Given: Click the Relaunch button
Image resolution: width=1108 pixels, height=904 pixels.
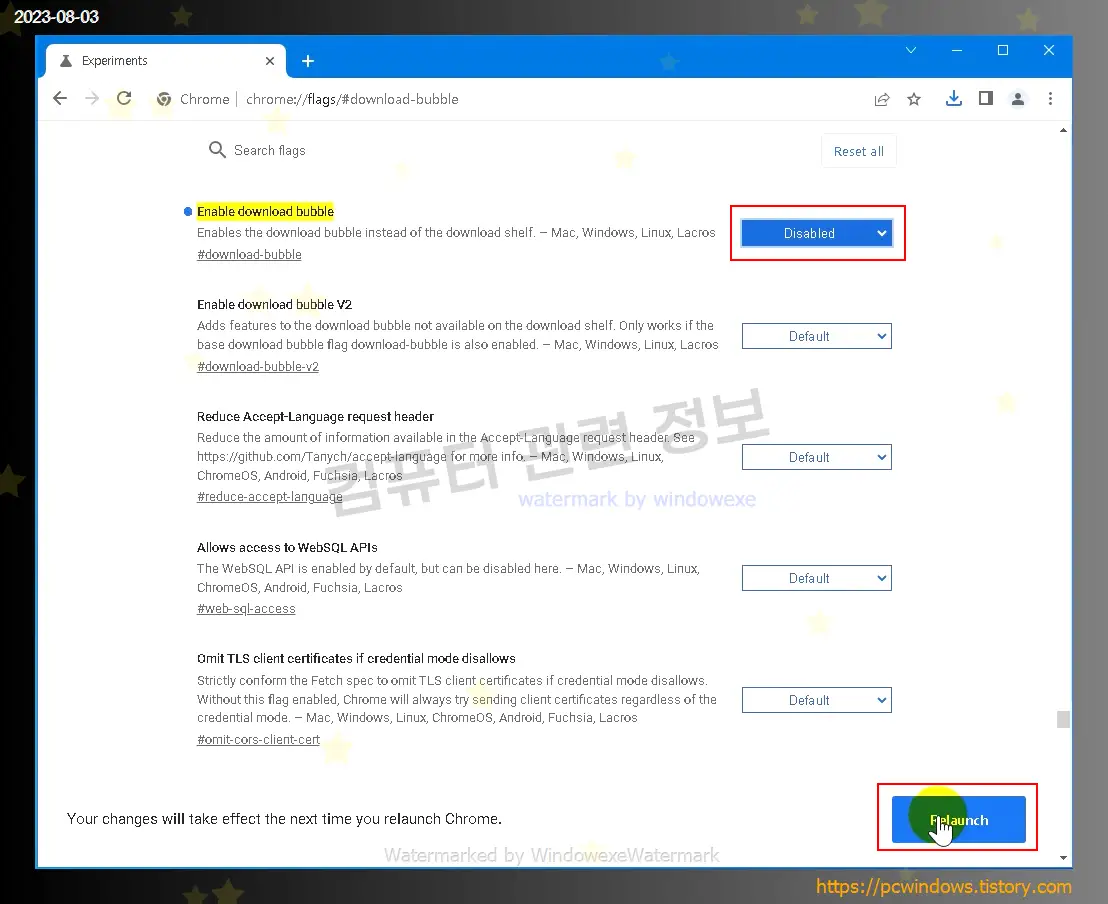Looking at the screenshot, I should click(958, 820).
